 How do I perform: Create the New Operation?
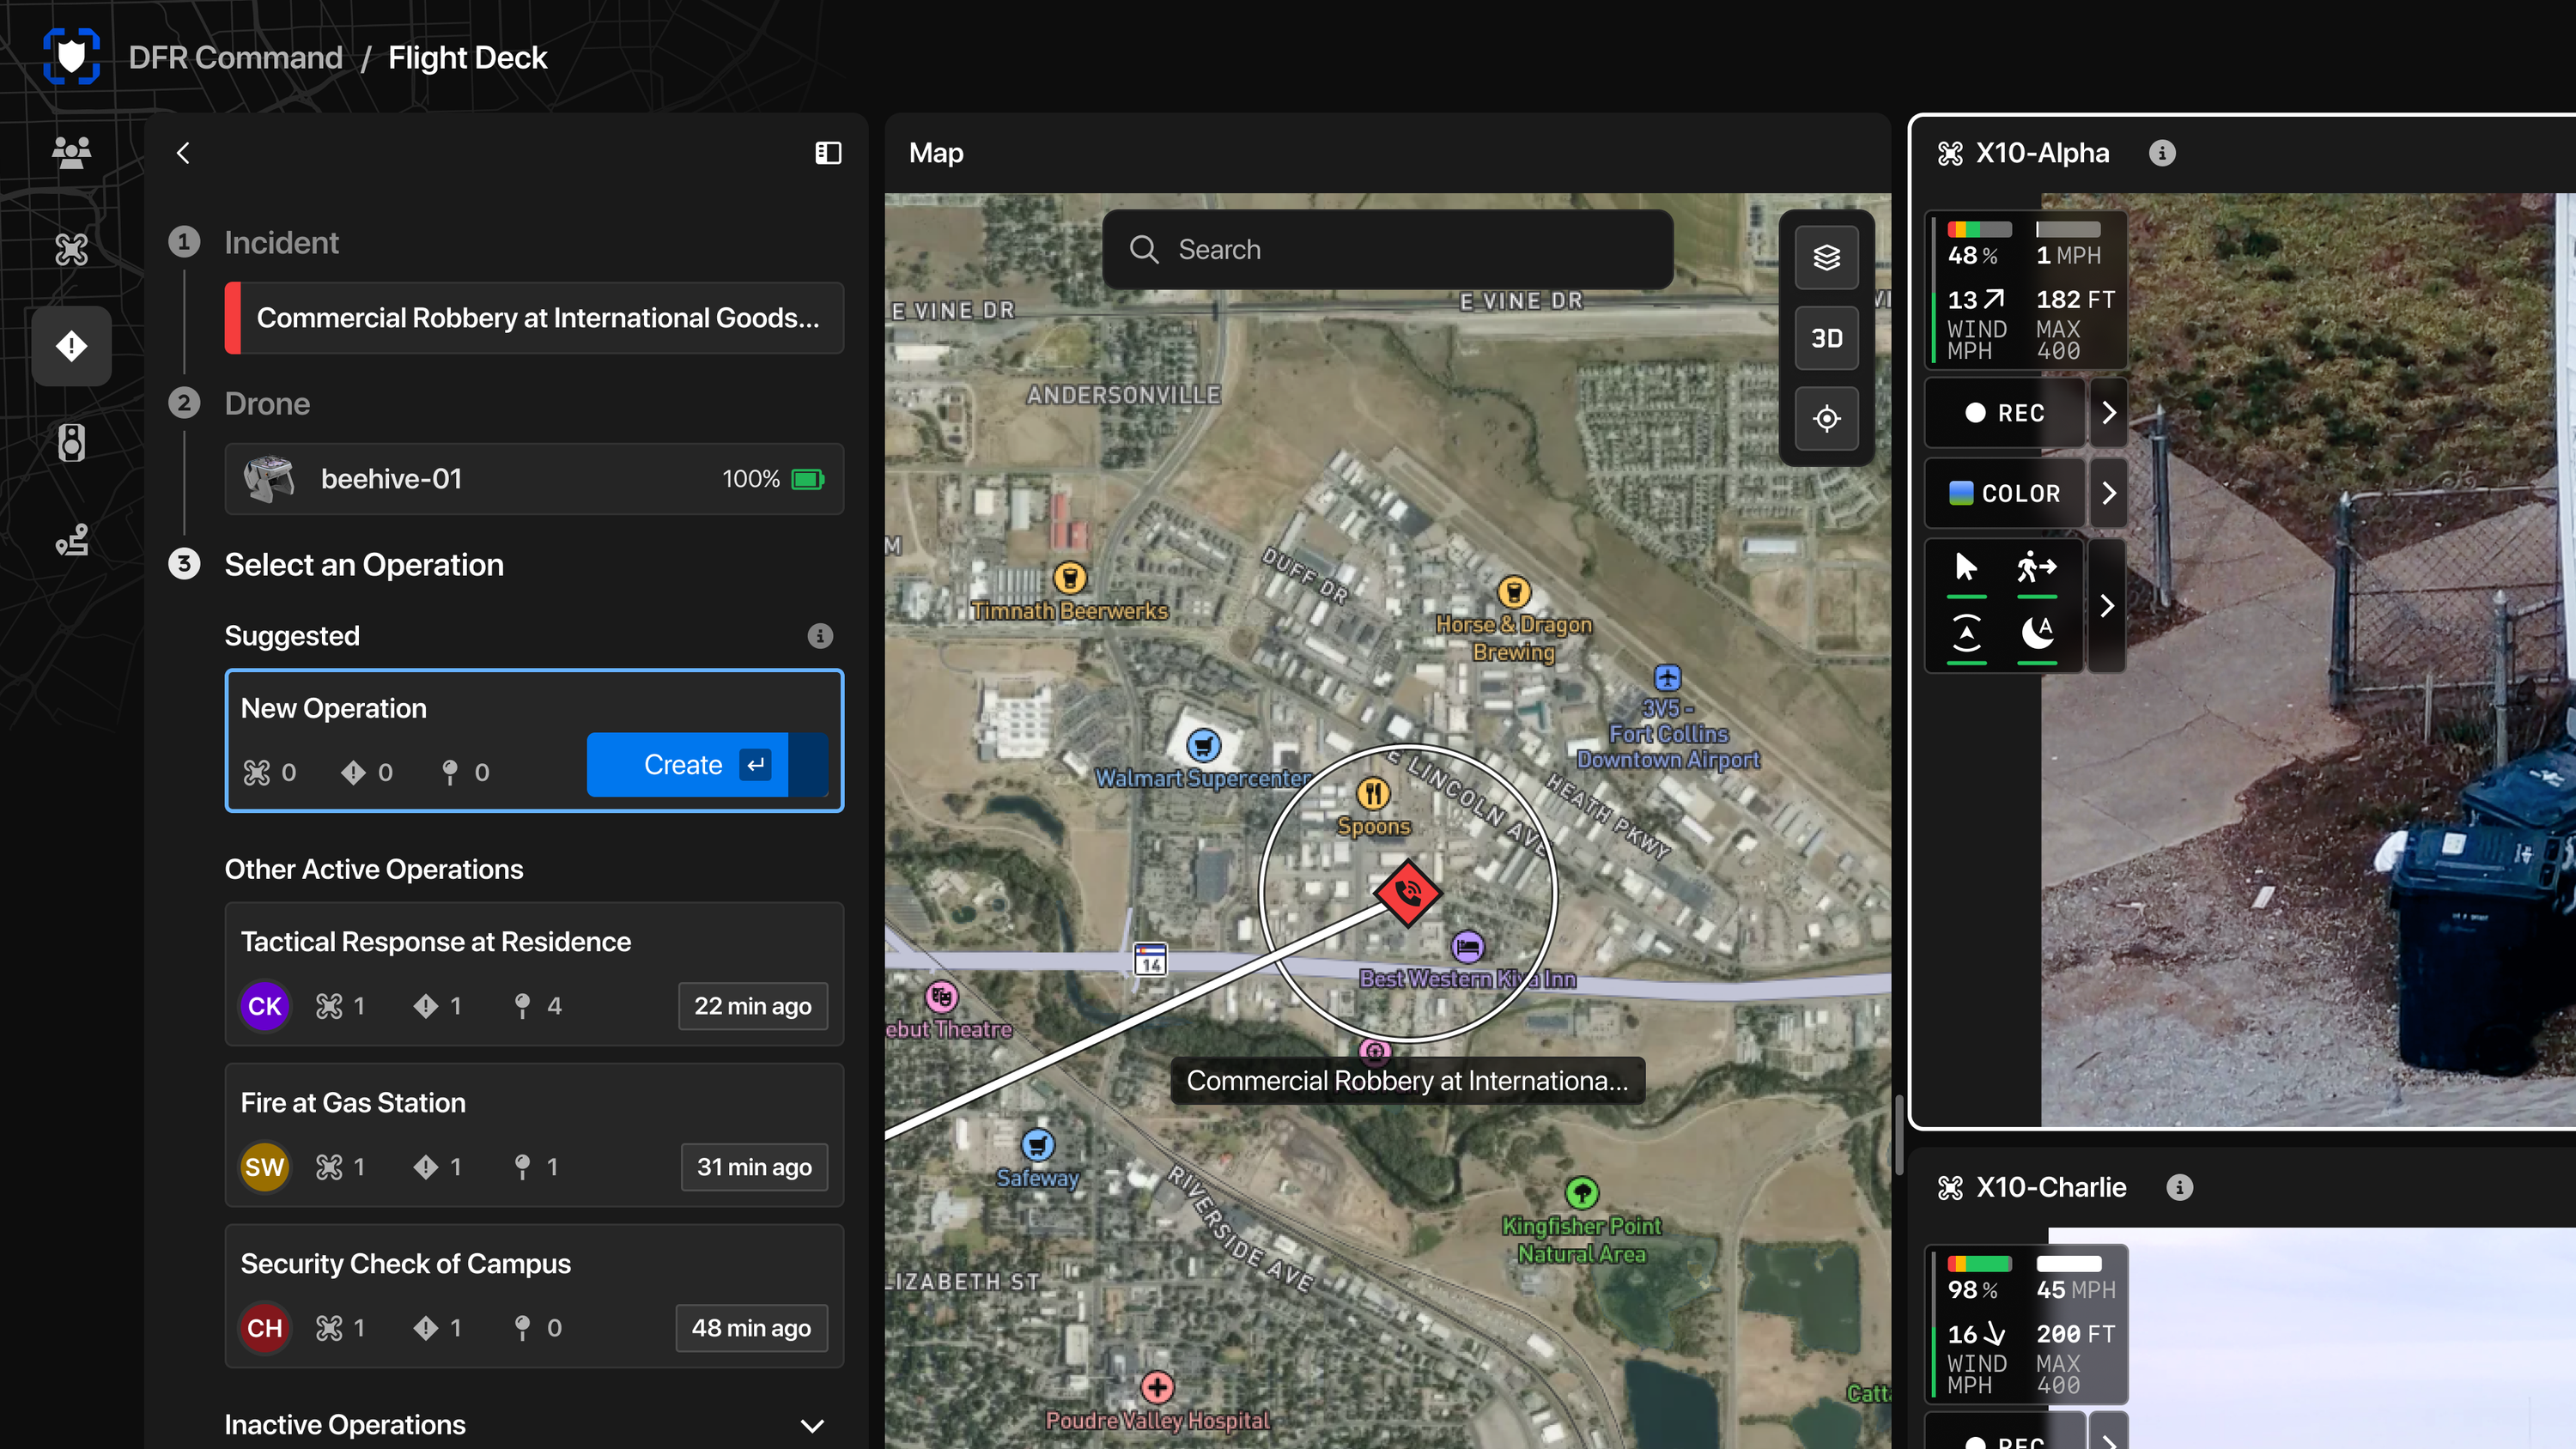706,765
